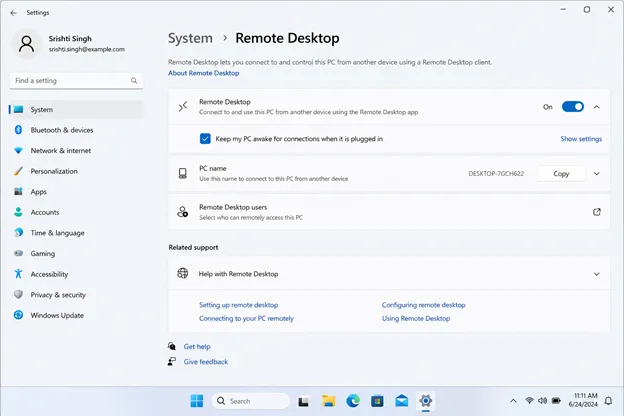Click the DESKTOP-7GCH622 name text
Screen dimensions: 624x416
pos(496,174)
